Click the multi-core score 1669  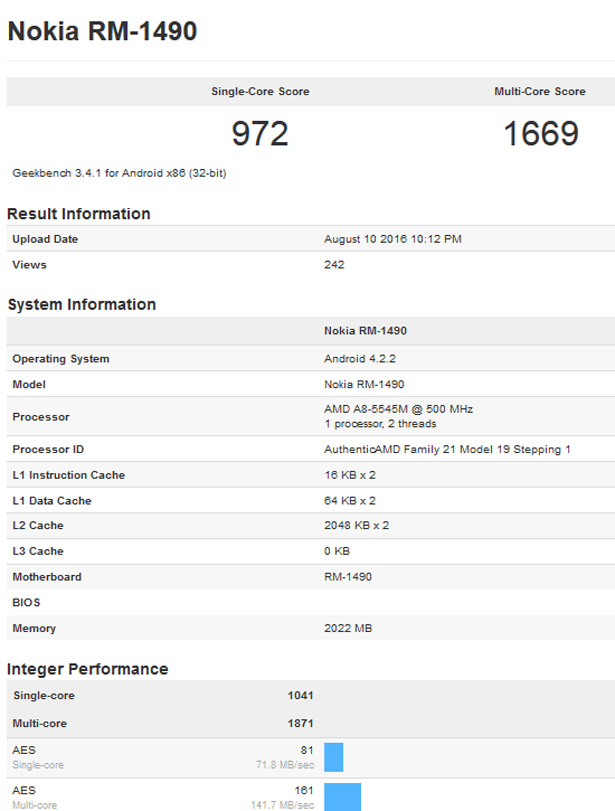(541, 133)
